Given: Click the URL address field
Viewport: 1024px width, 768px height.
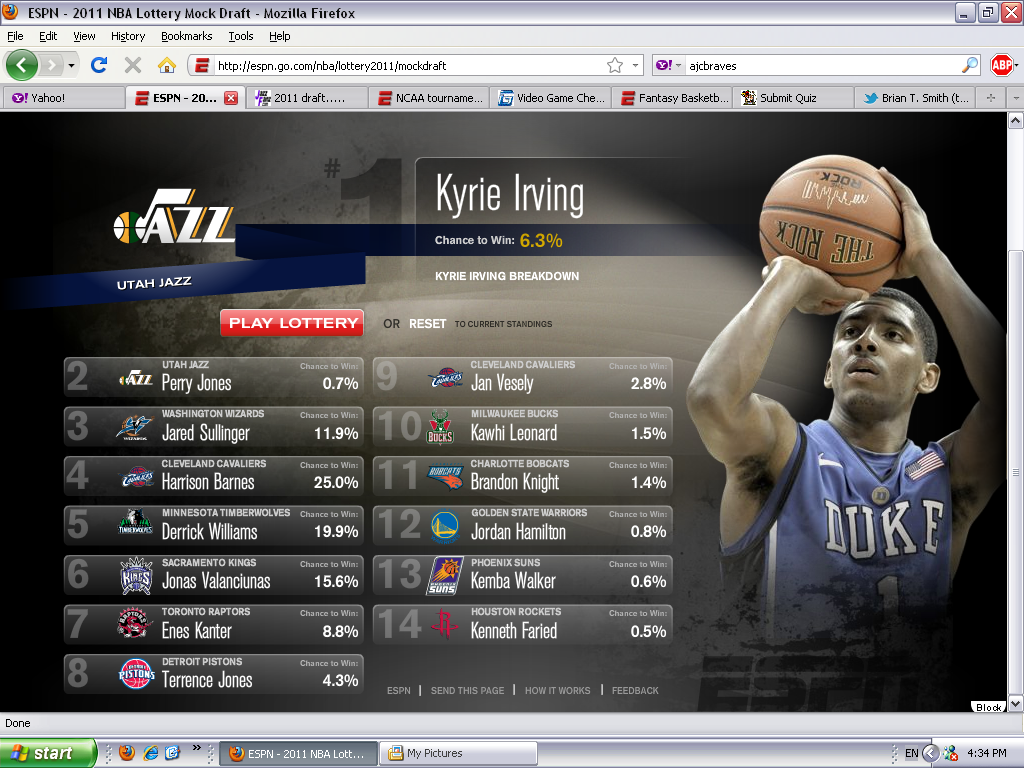Looking at the screenshot, I should coord(408,65).
